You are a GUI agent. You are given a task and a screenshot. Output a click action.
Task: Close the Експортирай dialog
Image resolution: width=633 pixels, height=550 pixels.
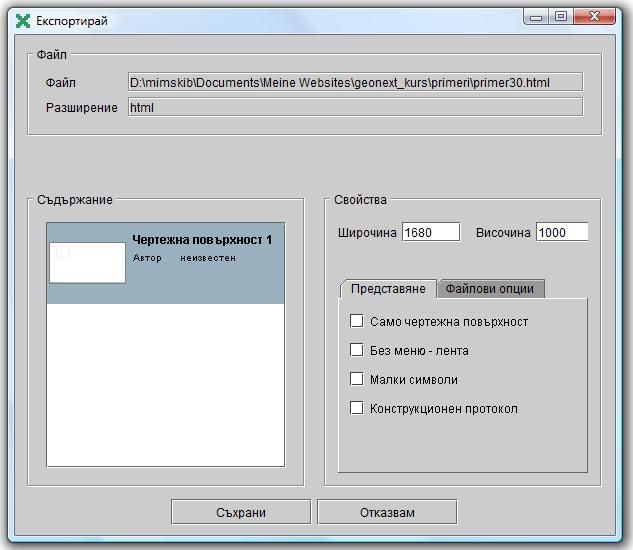point(594,17)
